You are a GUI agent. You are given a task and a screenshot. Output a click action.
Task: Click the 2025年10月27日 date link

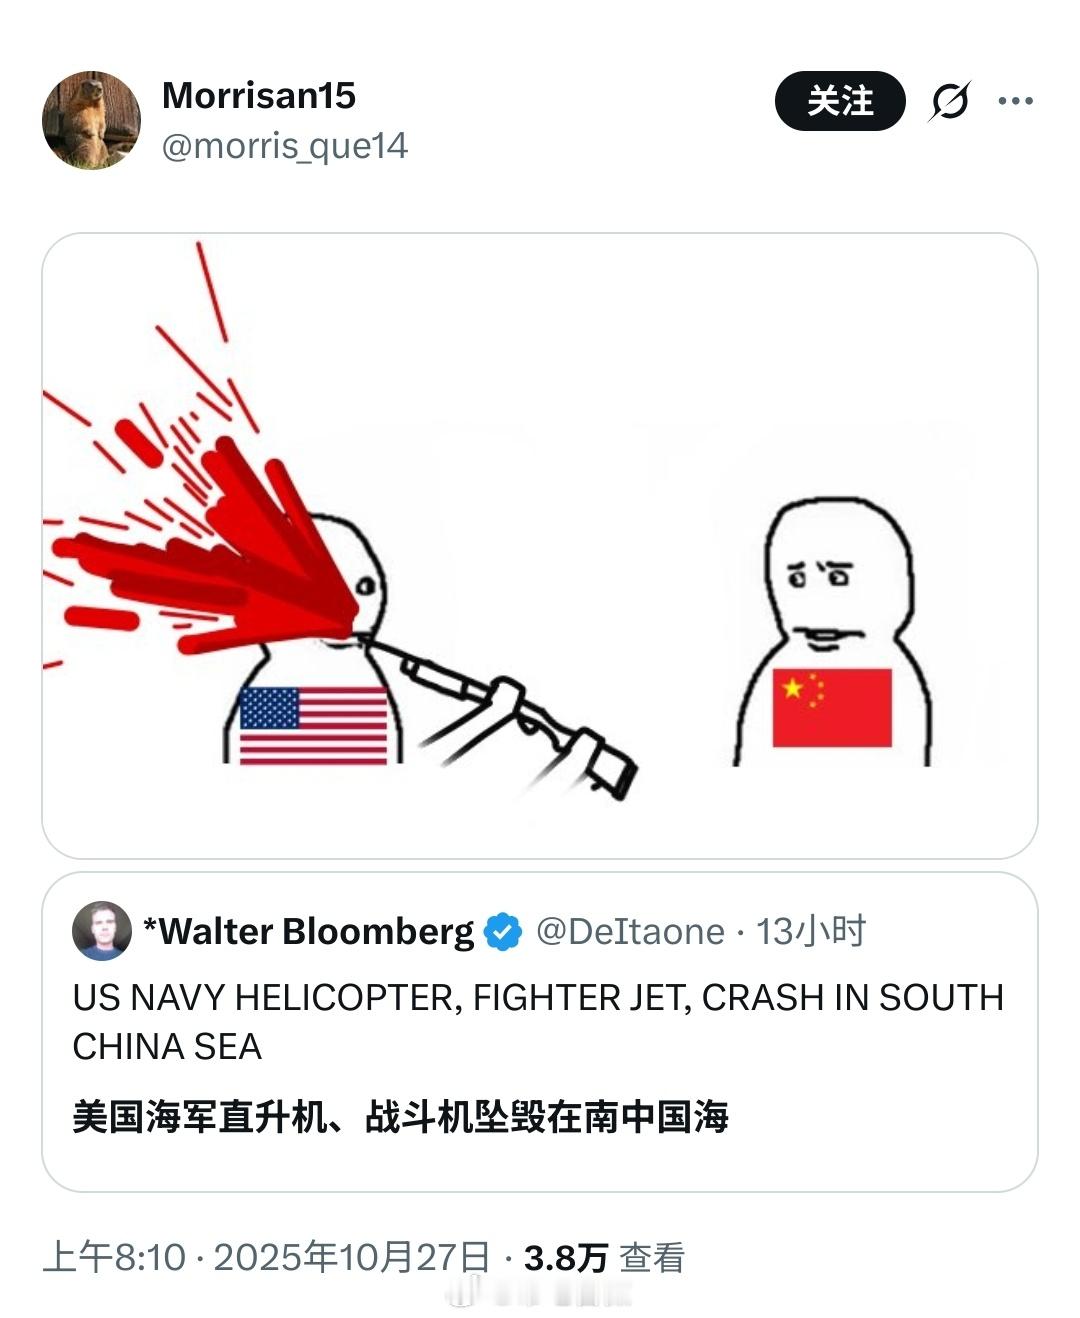pyautogui.click(x=352, y=1257)
